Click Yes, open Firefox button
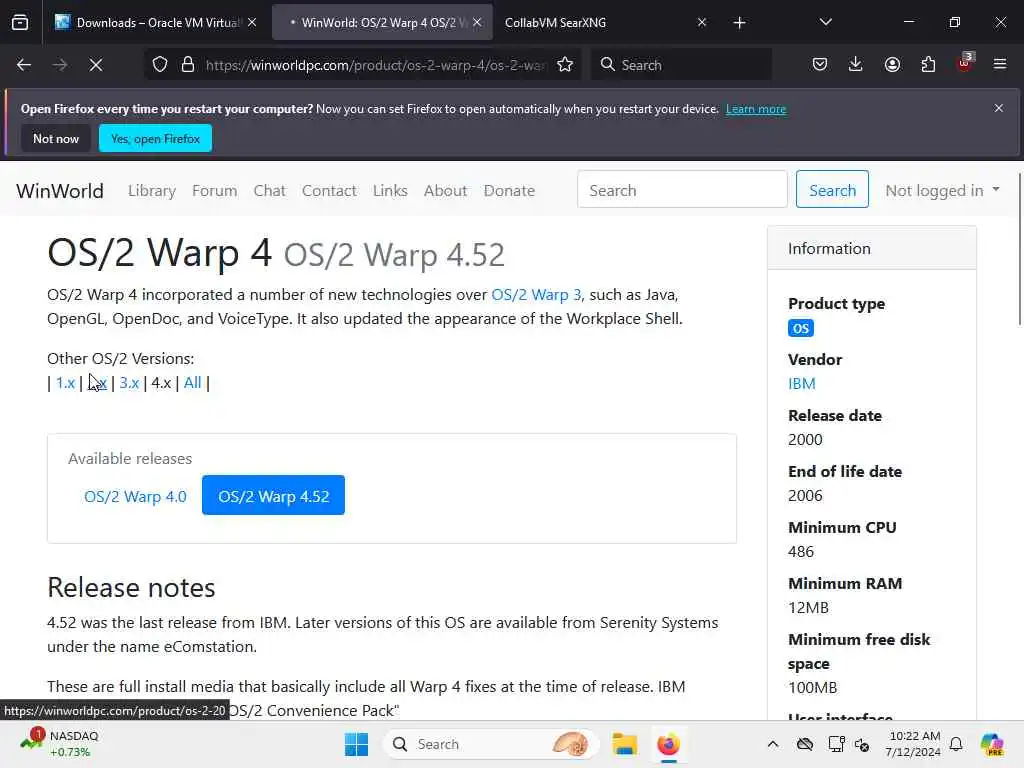 (155, 138)
